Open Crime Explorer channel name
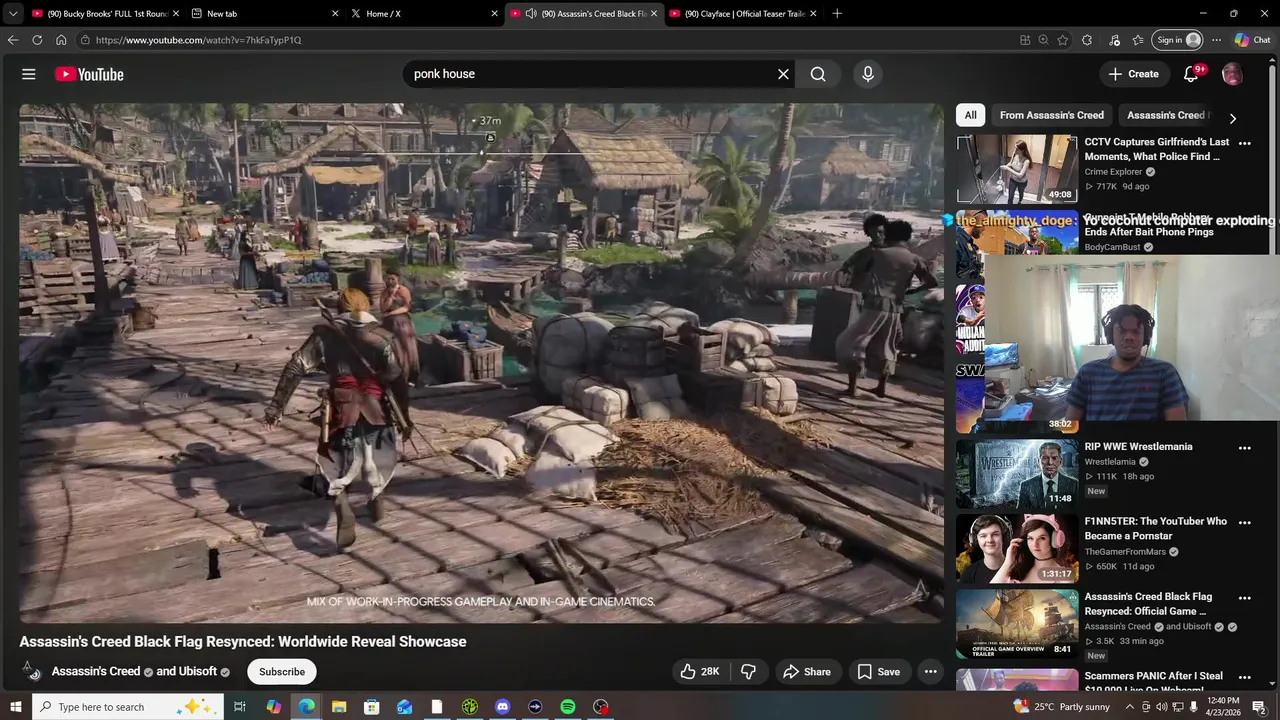 (x=1113, y=172)
